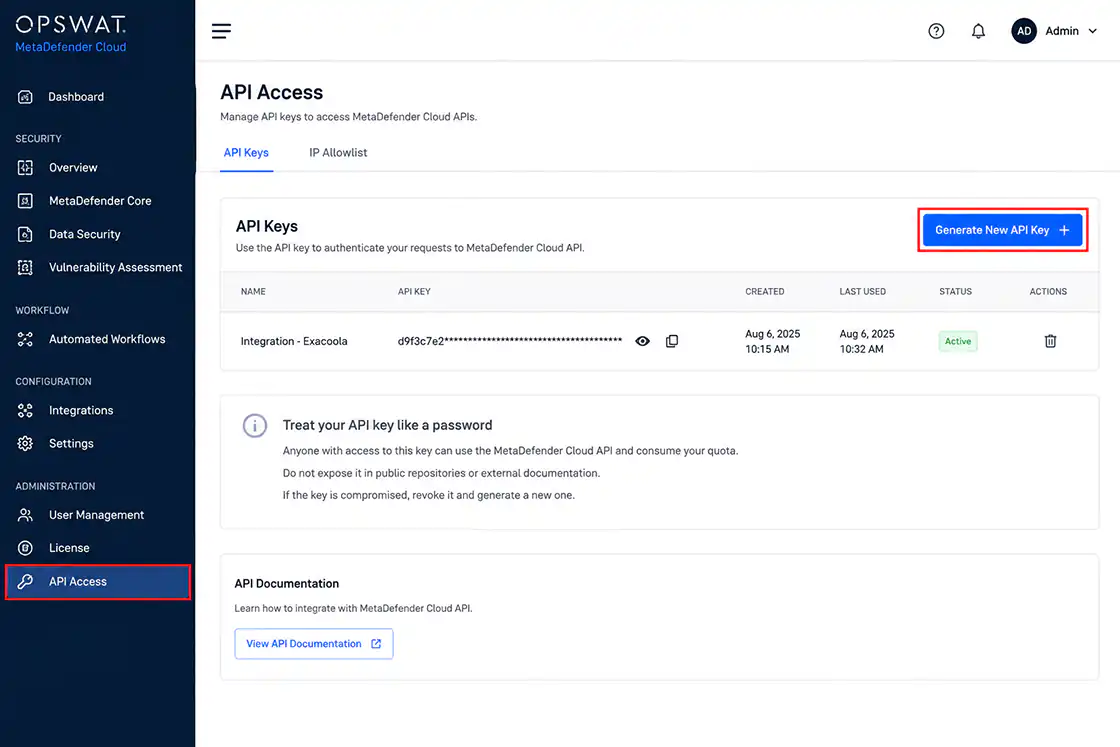
Task: Click the User Management people icon
Action: coord(25,515)
